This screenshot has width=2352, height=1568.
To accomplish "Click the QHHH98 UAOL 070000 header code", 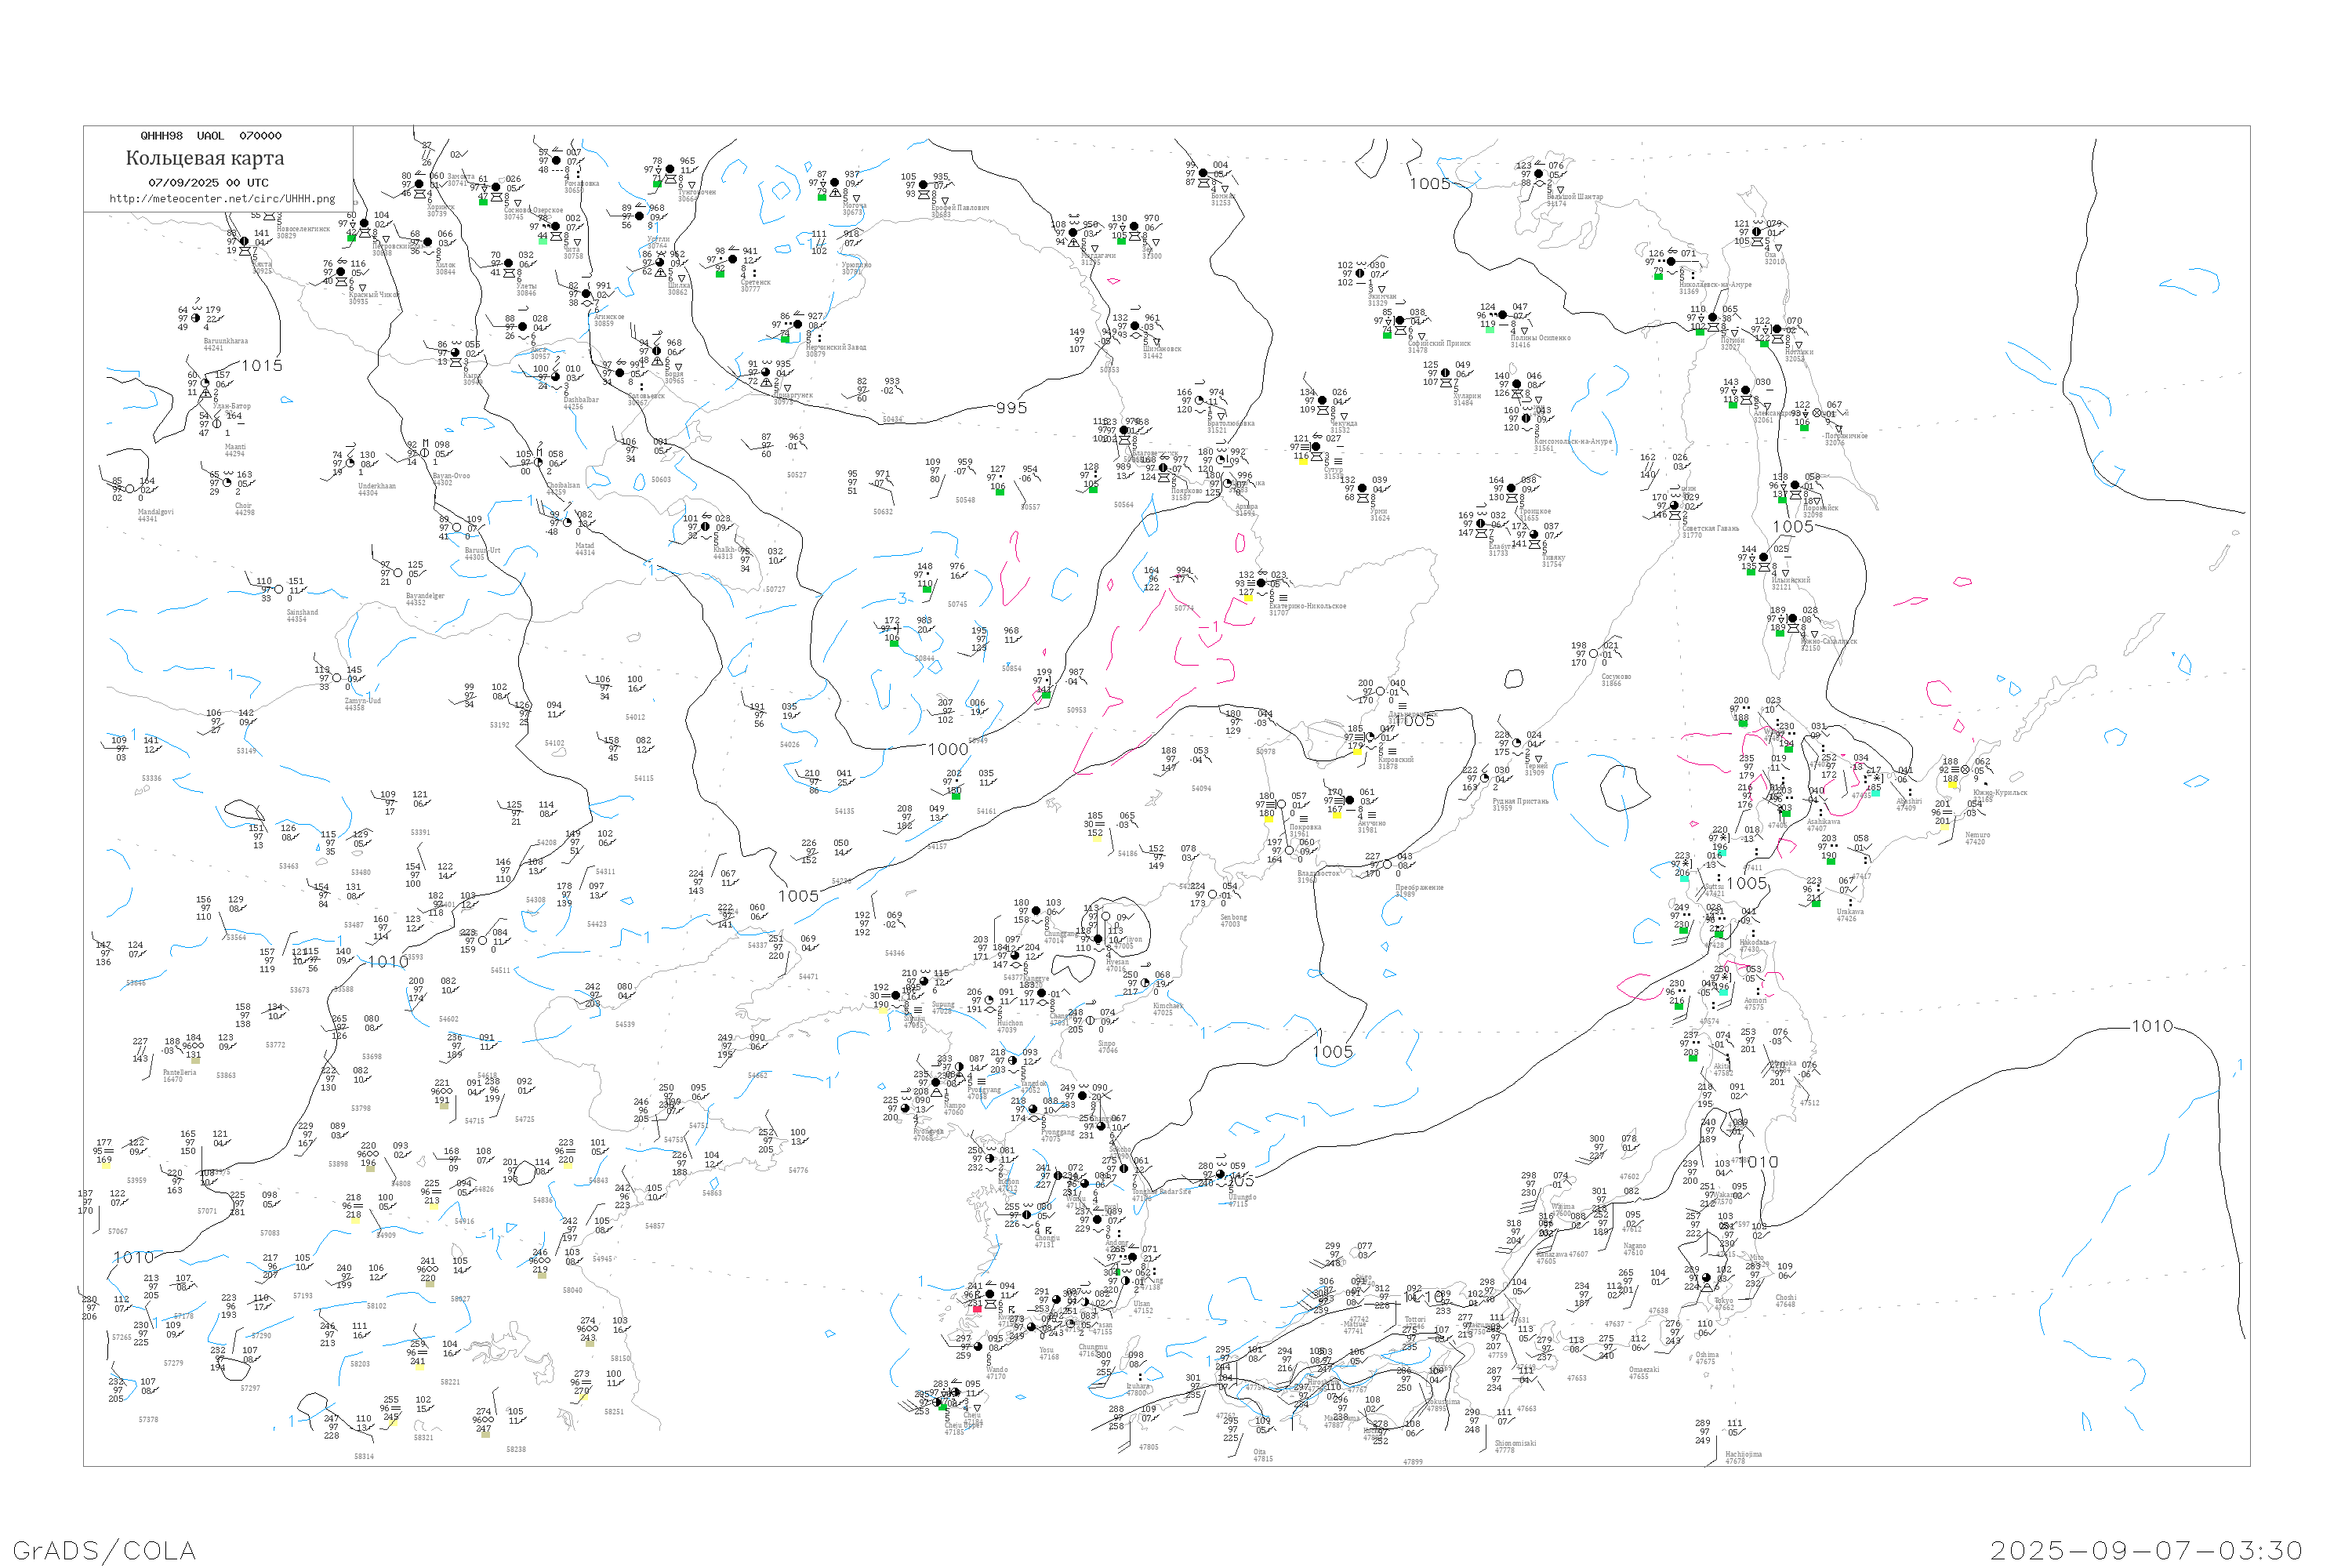I will (x=210, y=136).
